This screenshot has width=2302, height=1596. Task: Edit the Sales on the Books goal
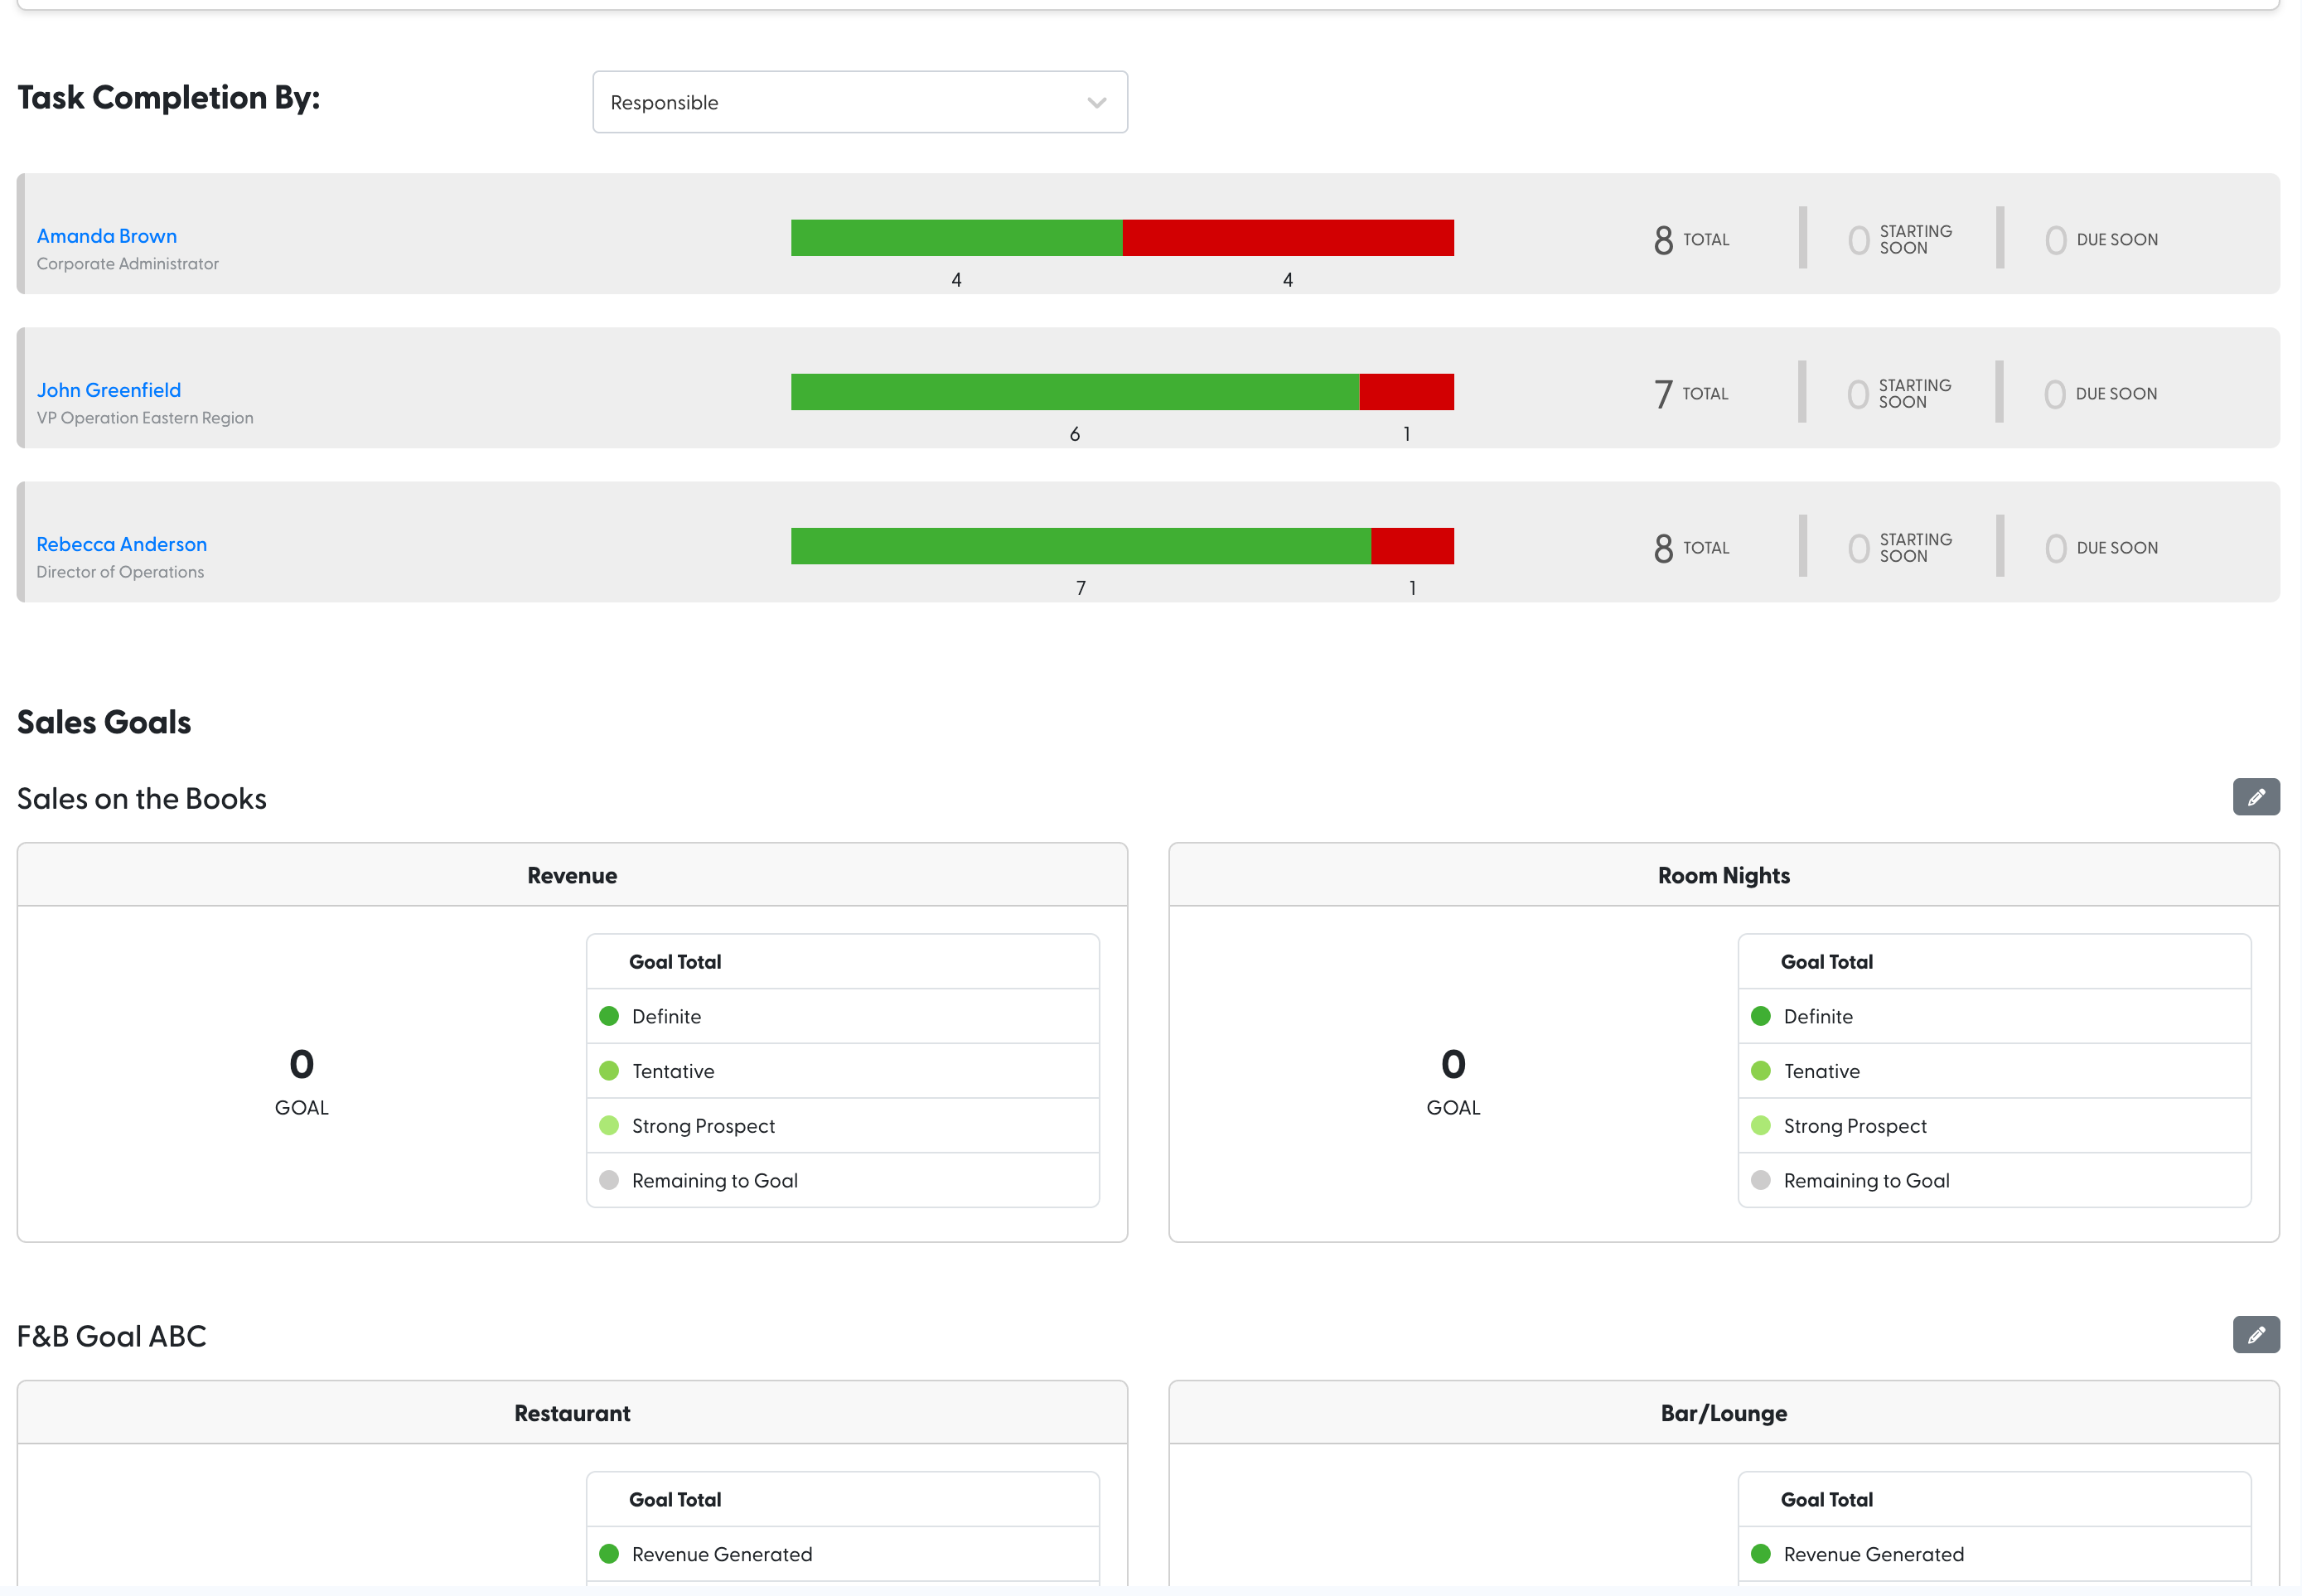click(2256, 797)
